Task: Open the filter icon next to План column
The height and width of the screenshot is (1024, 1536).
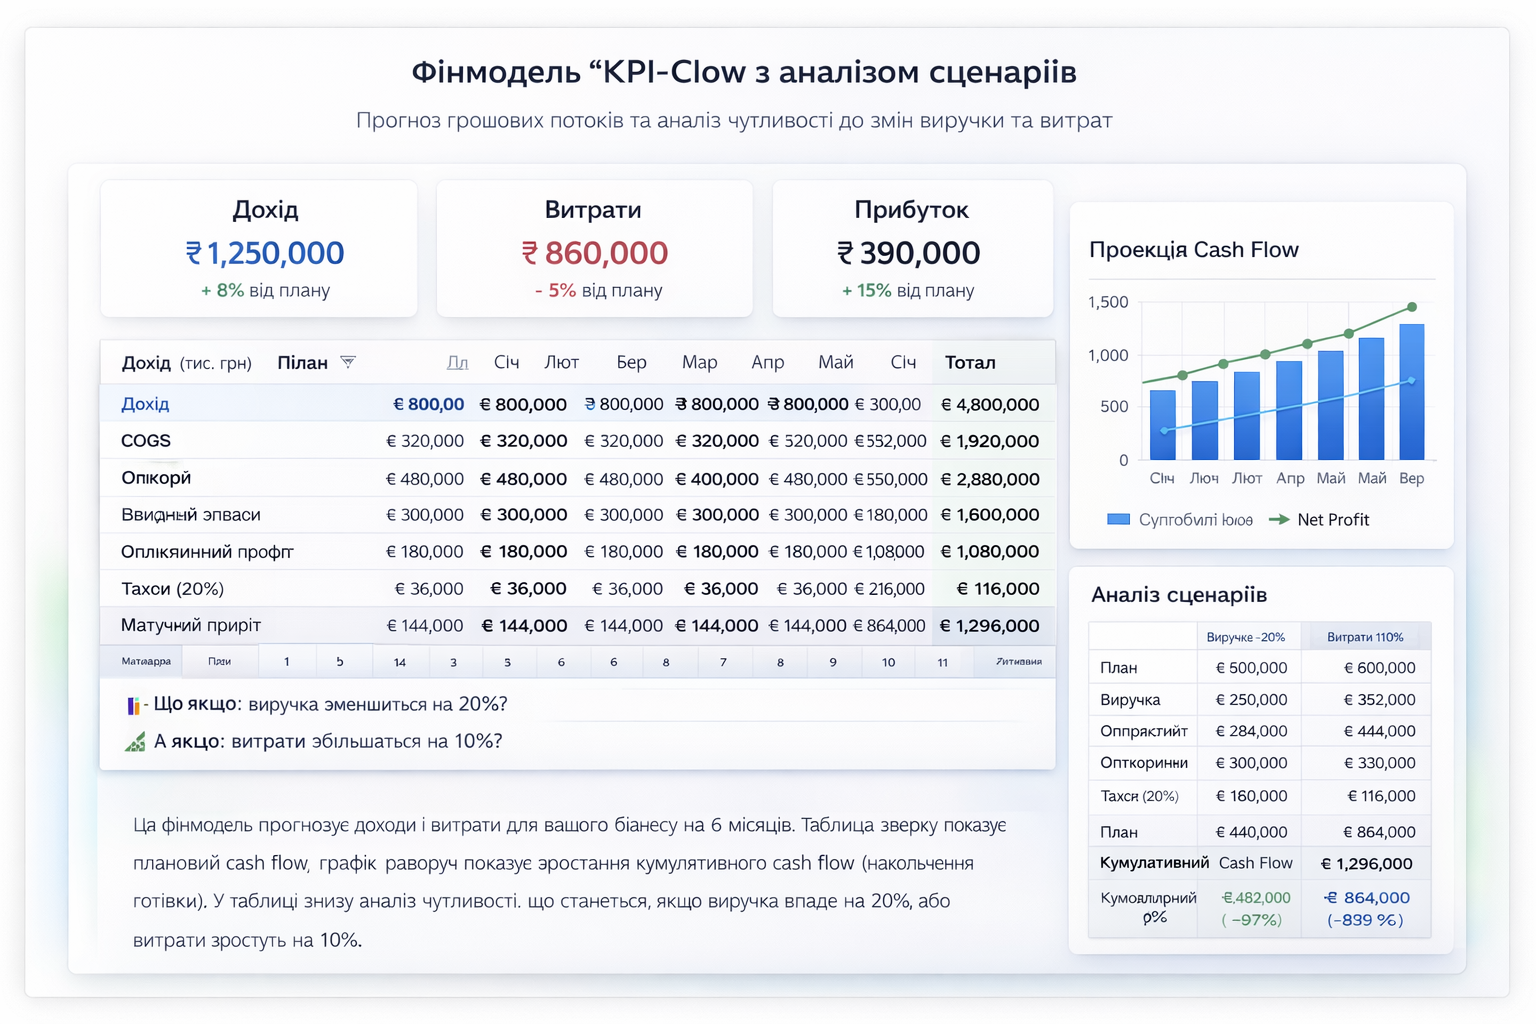Action: (x=349, y=362)
